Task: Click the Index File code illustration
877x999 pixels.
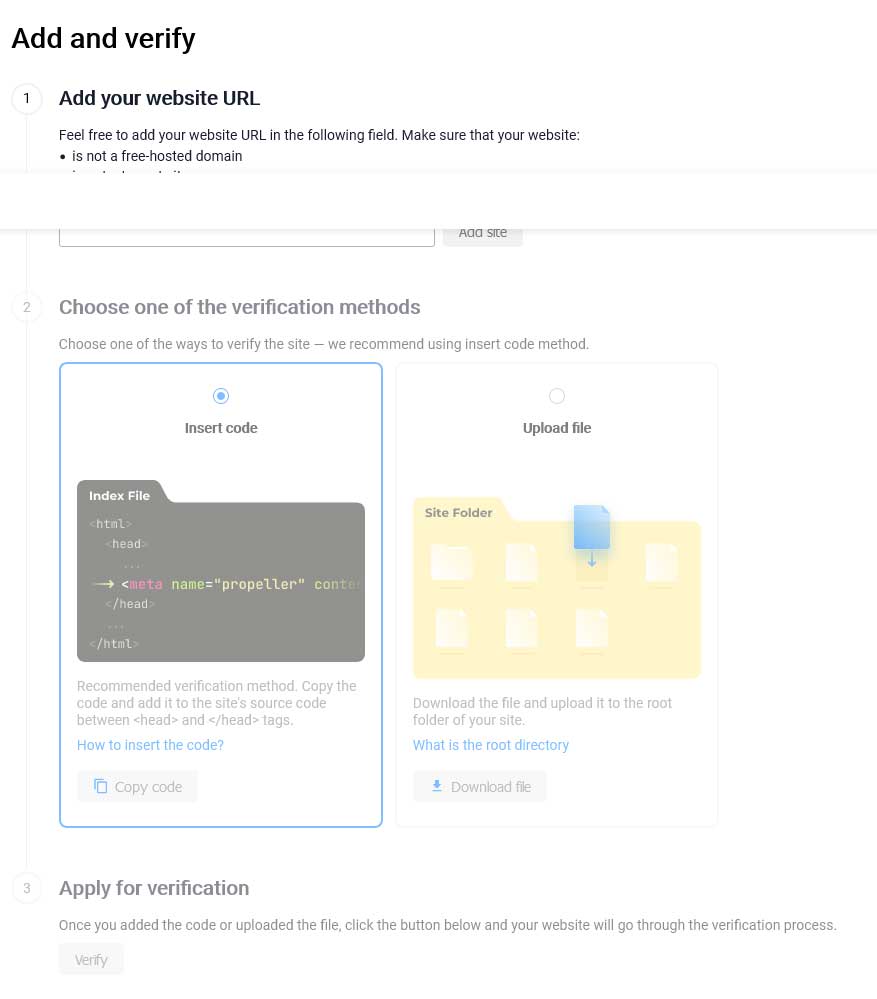Action: (x=220, y=571)
